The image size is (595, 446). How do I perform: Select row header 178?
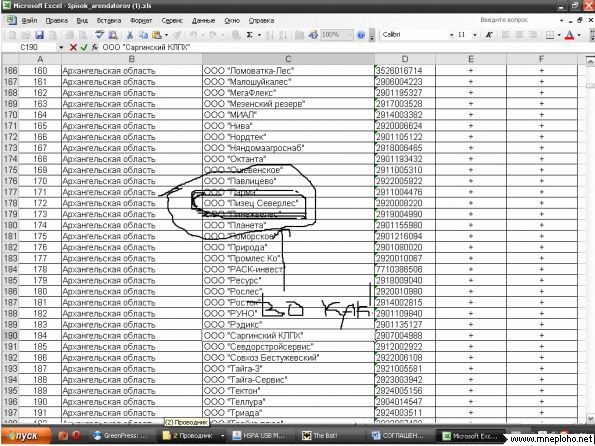10,203
